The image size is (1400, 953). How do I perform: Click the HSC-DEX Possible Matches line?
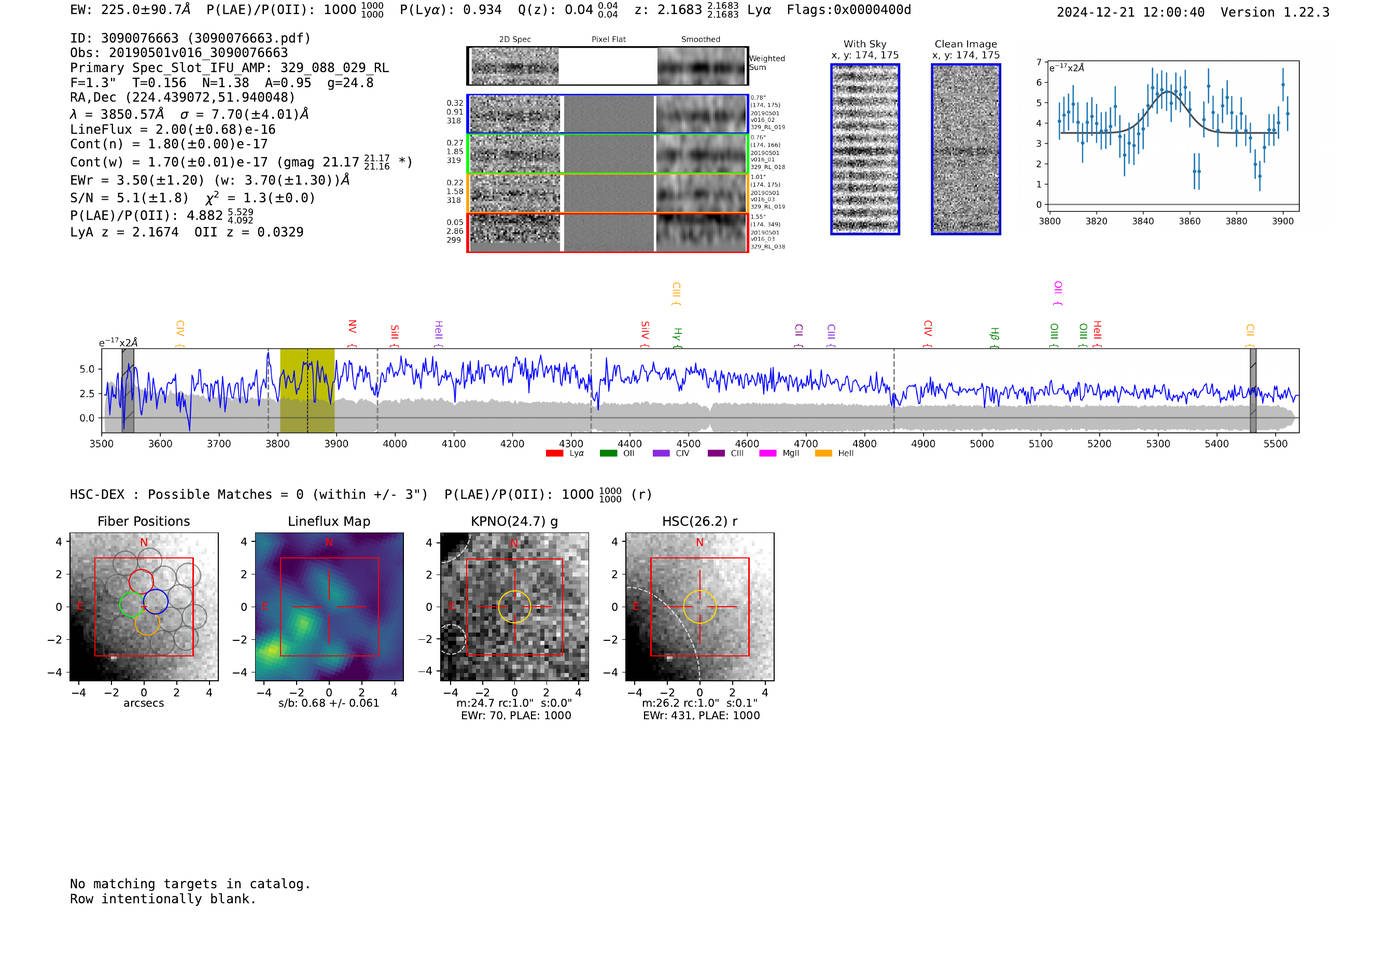pos(360,494)
